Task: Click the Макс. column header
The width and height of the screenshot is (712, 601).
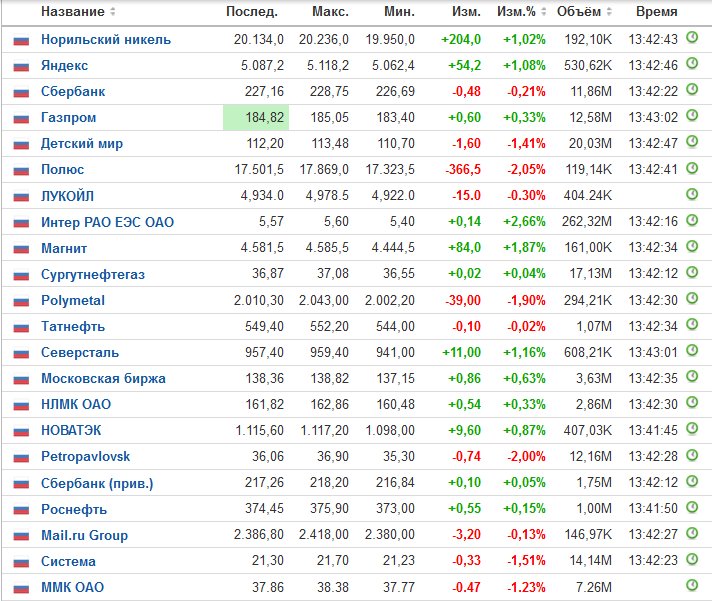Action: (331, 11)
